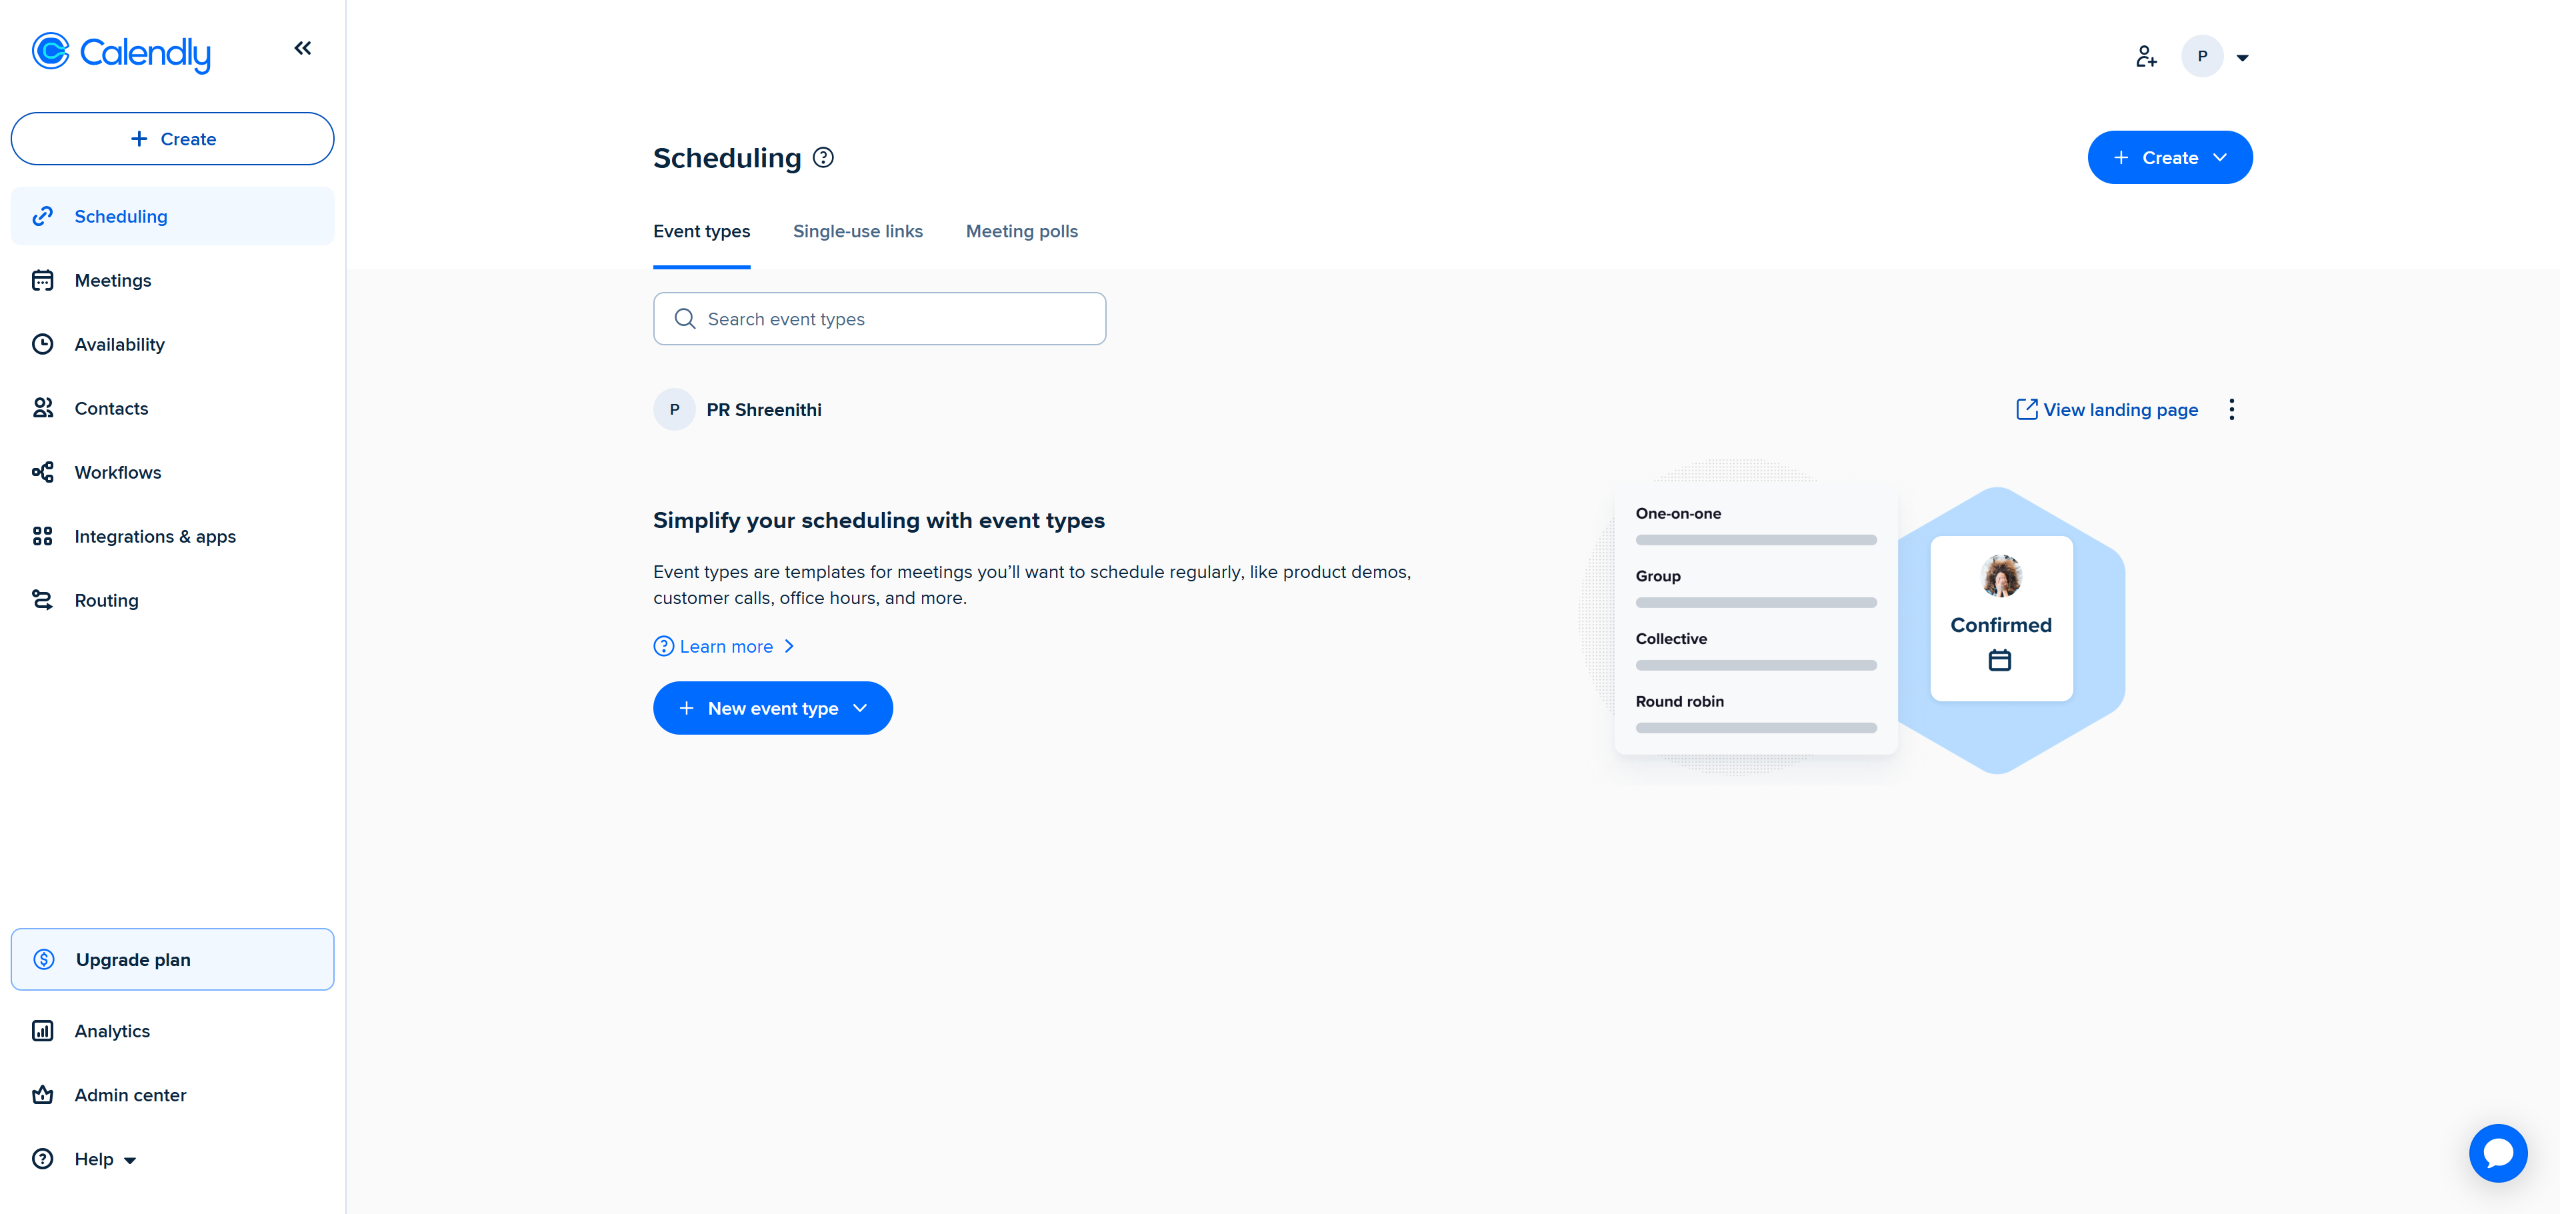This screenshot has width=2560, height=1214.
Task: Switch to the Single-use links tab
Action: (857, 232)
